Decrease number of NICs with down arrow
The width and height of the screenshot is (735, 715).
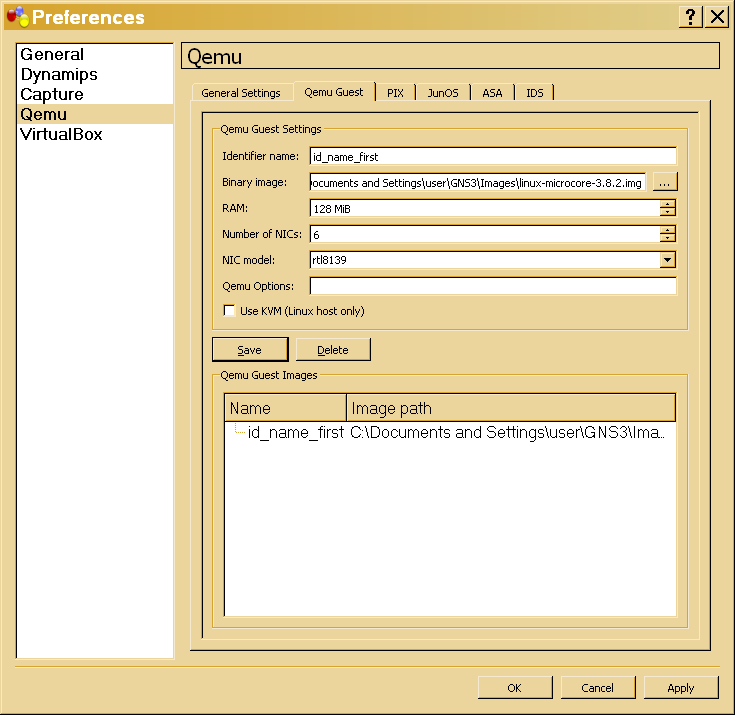coord(668,238)
